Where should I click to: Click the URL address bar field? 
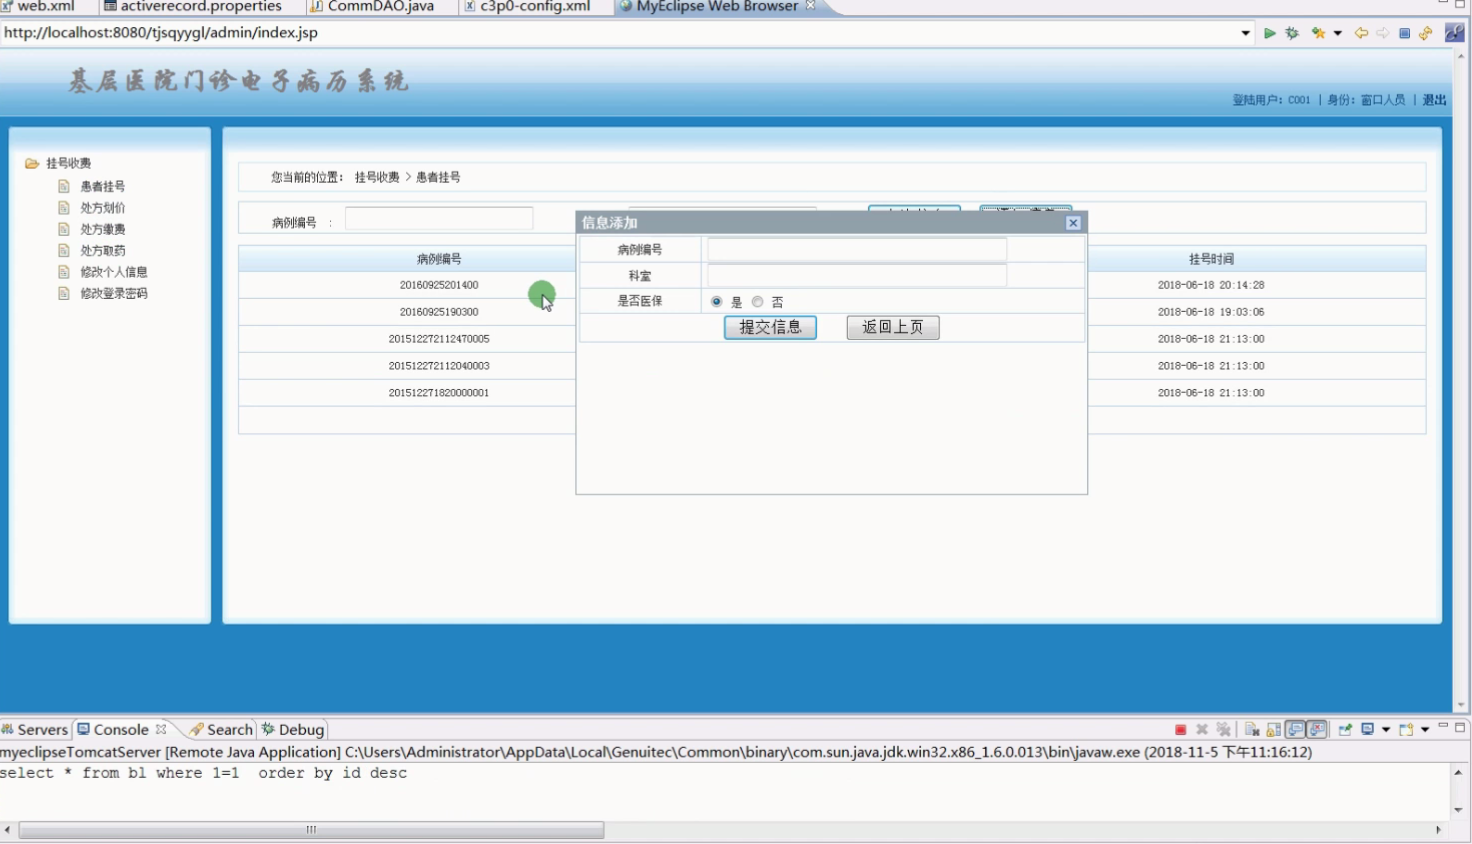[x=618, y=33]
